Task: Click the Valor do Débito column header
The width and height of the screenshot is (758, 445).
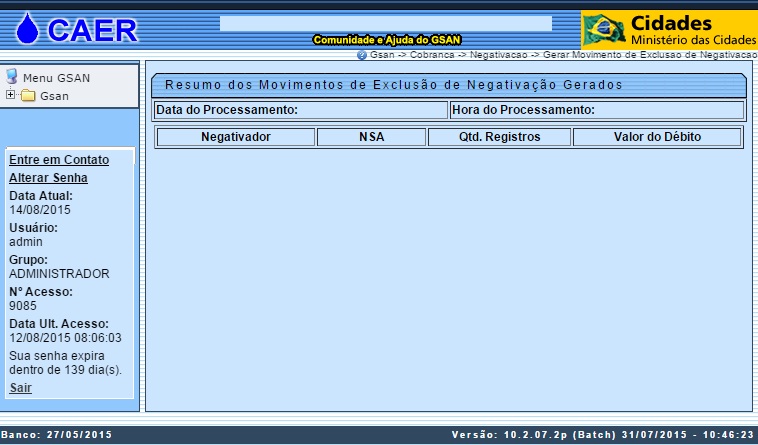Action: pyautogui.click(x=657, y=137)
